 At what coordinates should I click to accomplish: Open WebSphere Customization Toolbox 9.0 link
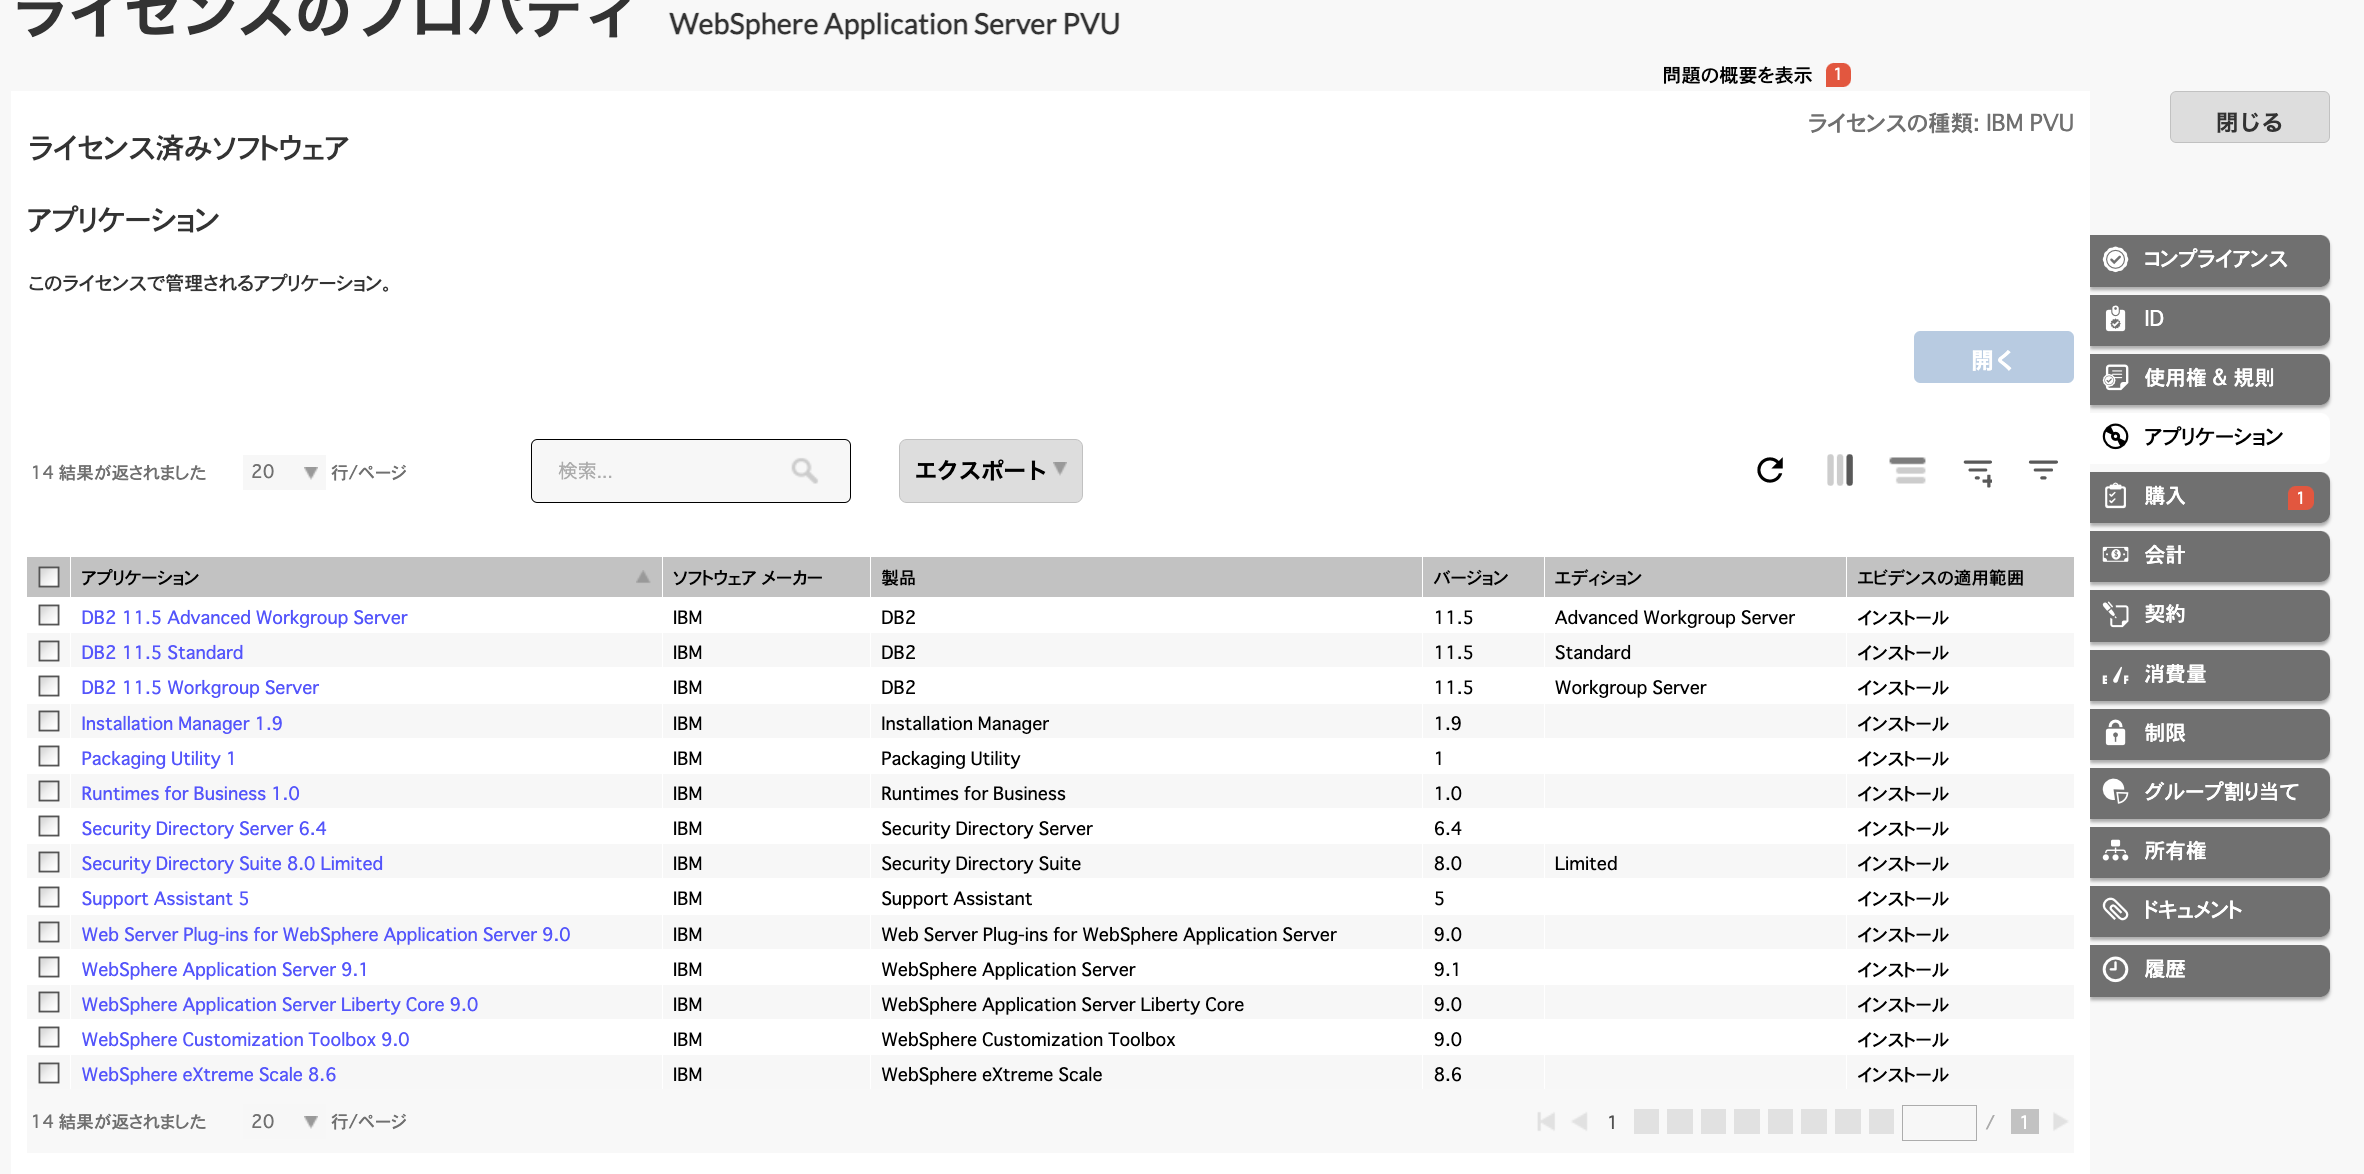[x=245, y=1039]
